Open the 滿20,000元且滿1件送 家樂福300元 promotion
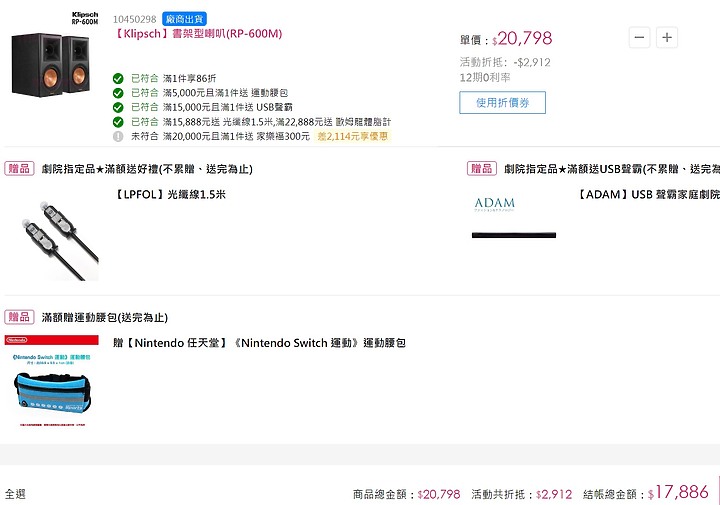The height and width of the screenshot is (505, 720). (x=236, y=136)
